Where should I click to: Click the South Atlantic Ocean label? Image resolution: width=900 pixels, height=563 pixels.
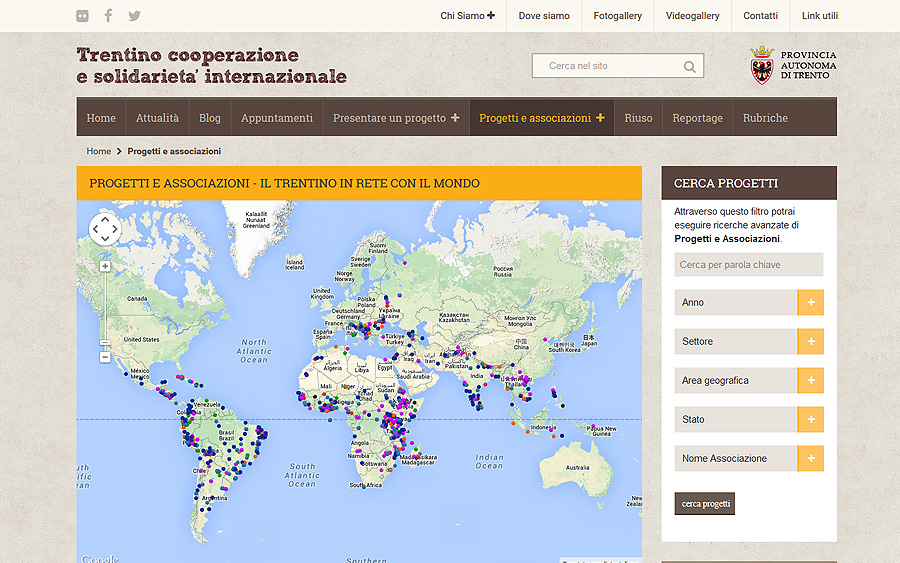[302, 475]
